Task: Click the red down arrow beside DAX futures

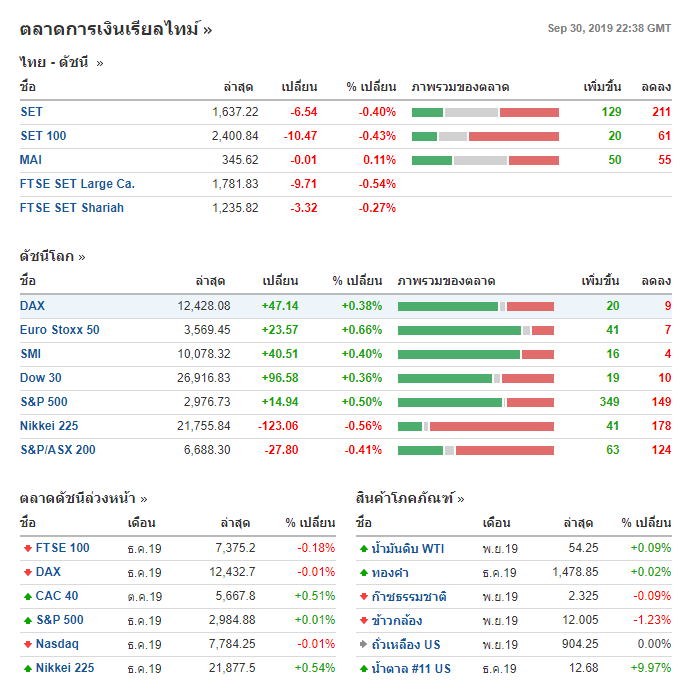Action: point(27,572)
